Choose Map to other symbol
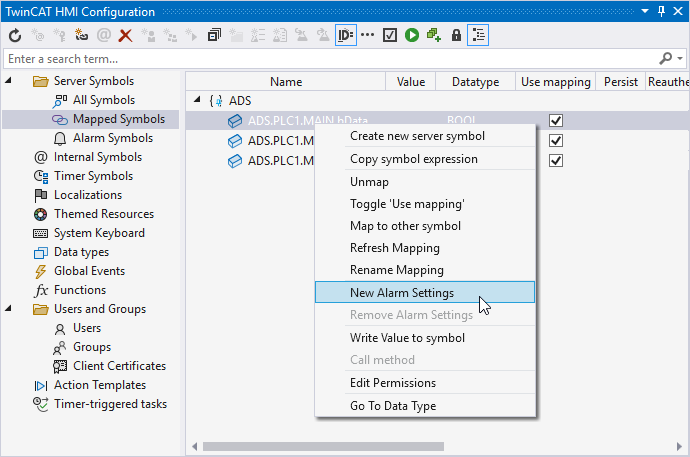Viewport: 690px width, 457px height. pyautogui.click(x=425, y=226)
